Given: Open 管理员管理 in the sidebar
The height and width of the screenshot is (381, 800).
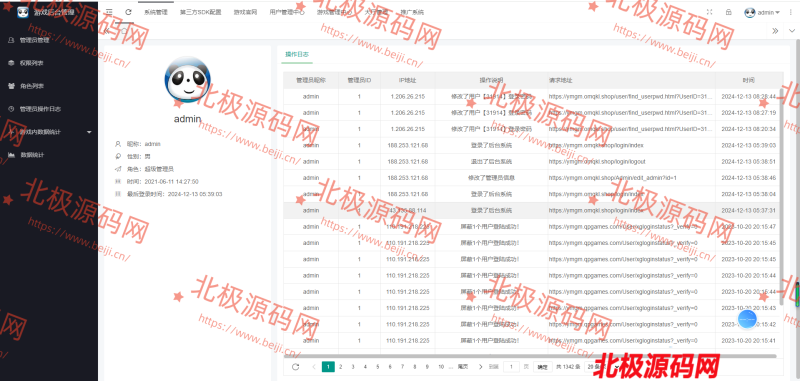Looking at the screenshot, I should point(35,40).
